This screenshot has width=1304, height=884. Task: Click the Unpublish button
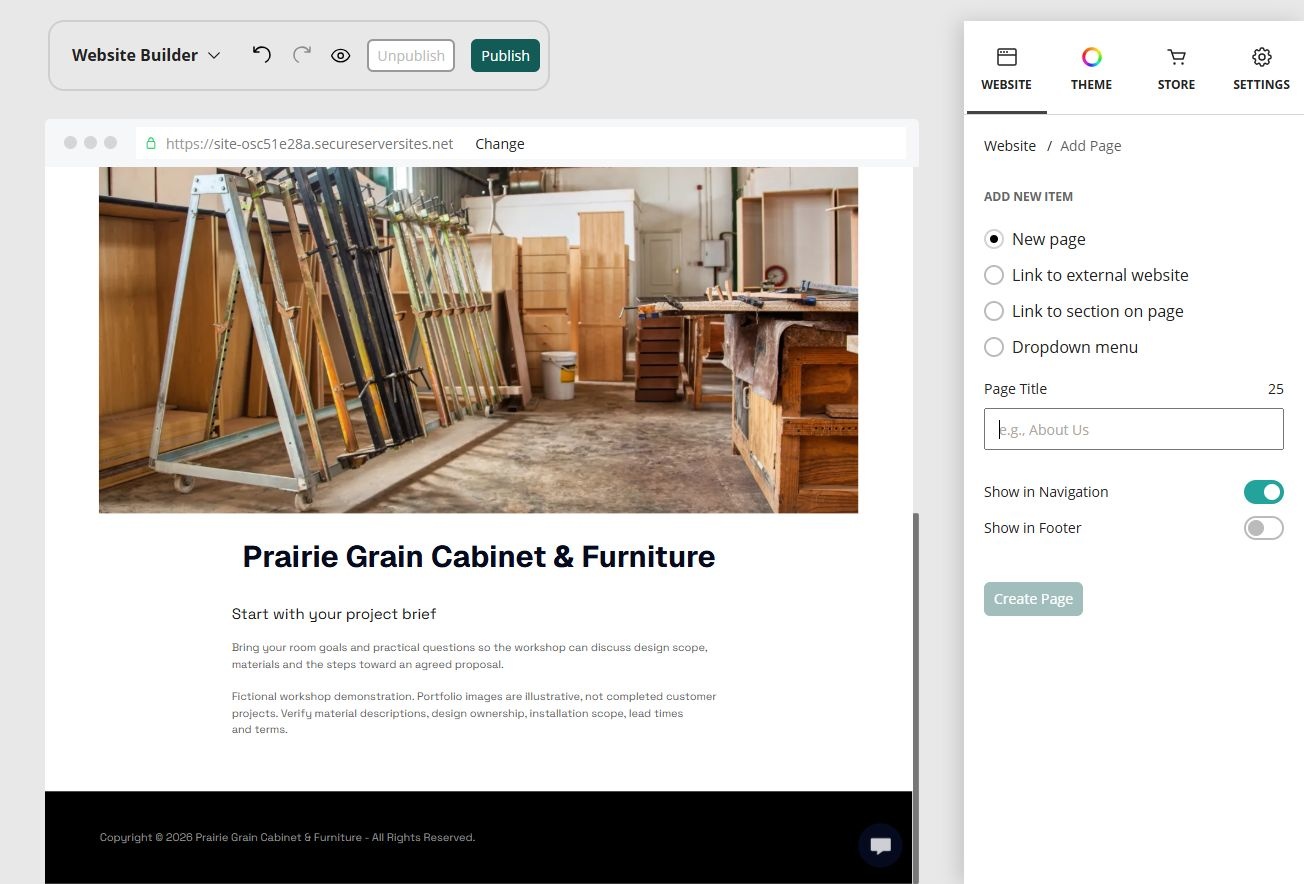pyautogui.click(x=411, y=56)
